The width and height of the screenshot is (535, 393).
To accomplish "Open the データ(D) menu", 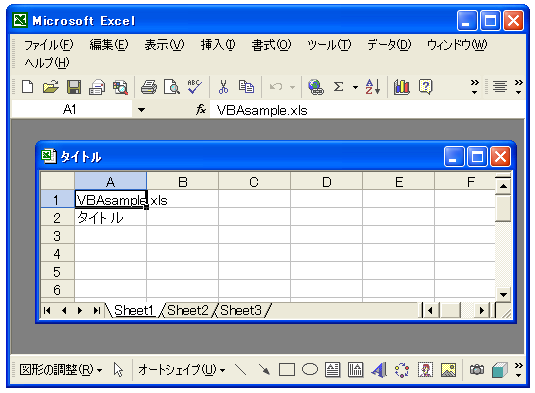I will coord(389,45).
